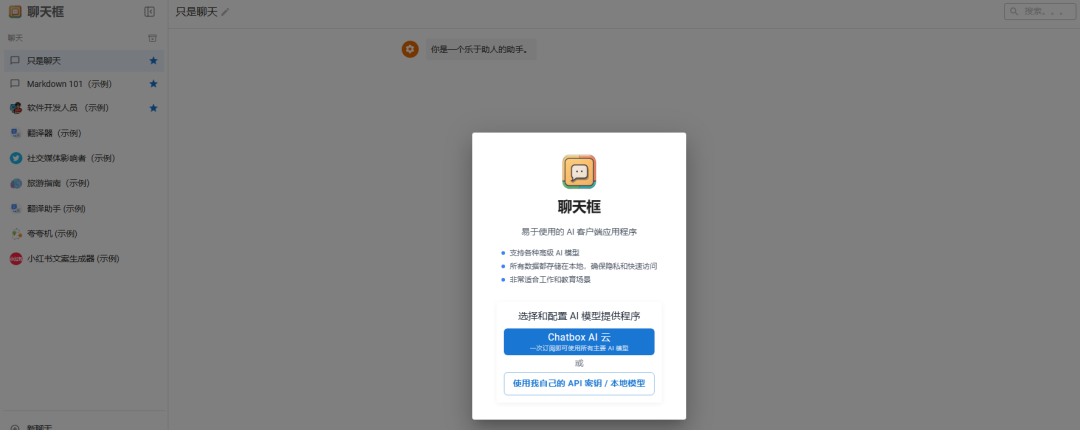This screenshot has height=430, width=1080.
Task: Edit the chat title with pencil icon
Action: tap(225, 12)
